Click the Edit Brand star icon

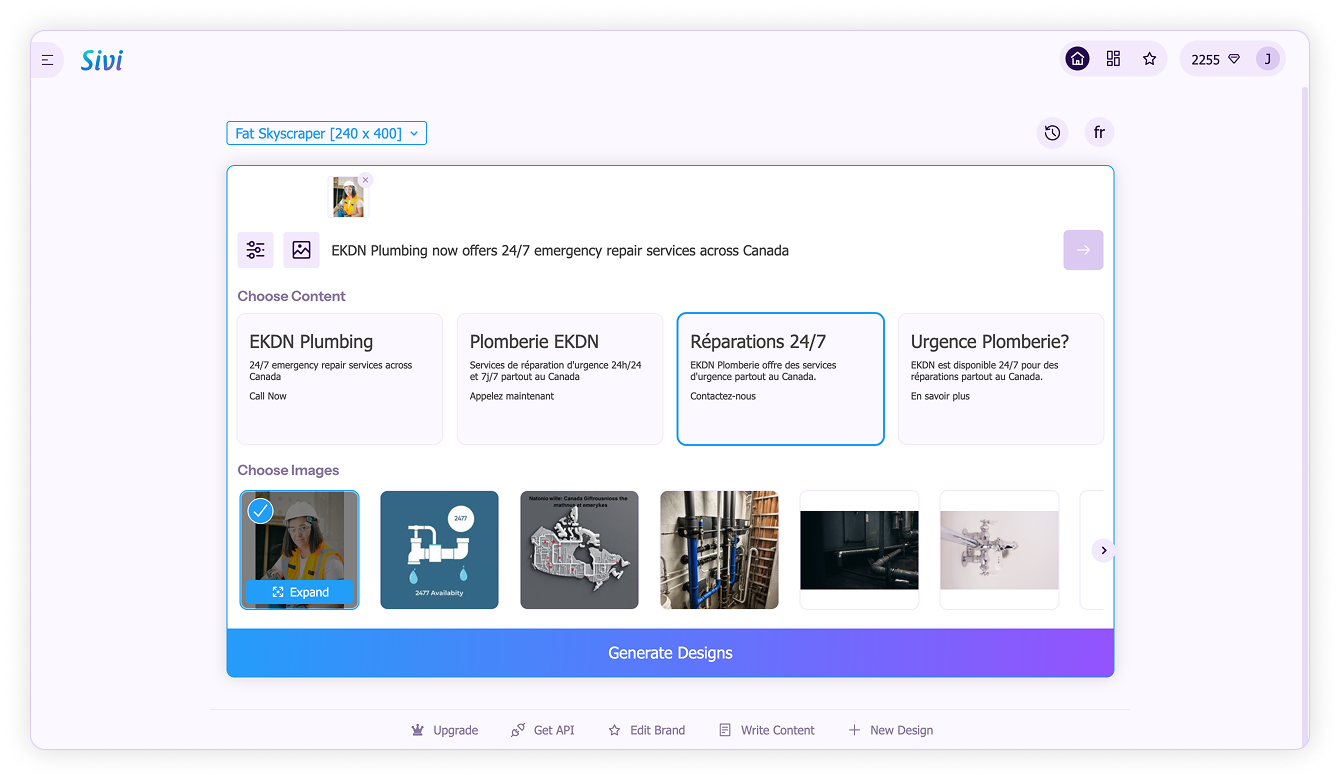click(615, 731)
